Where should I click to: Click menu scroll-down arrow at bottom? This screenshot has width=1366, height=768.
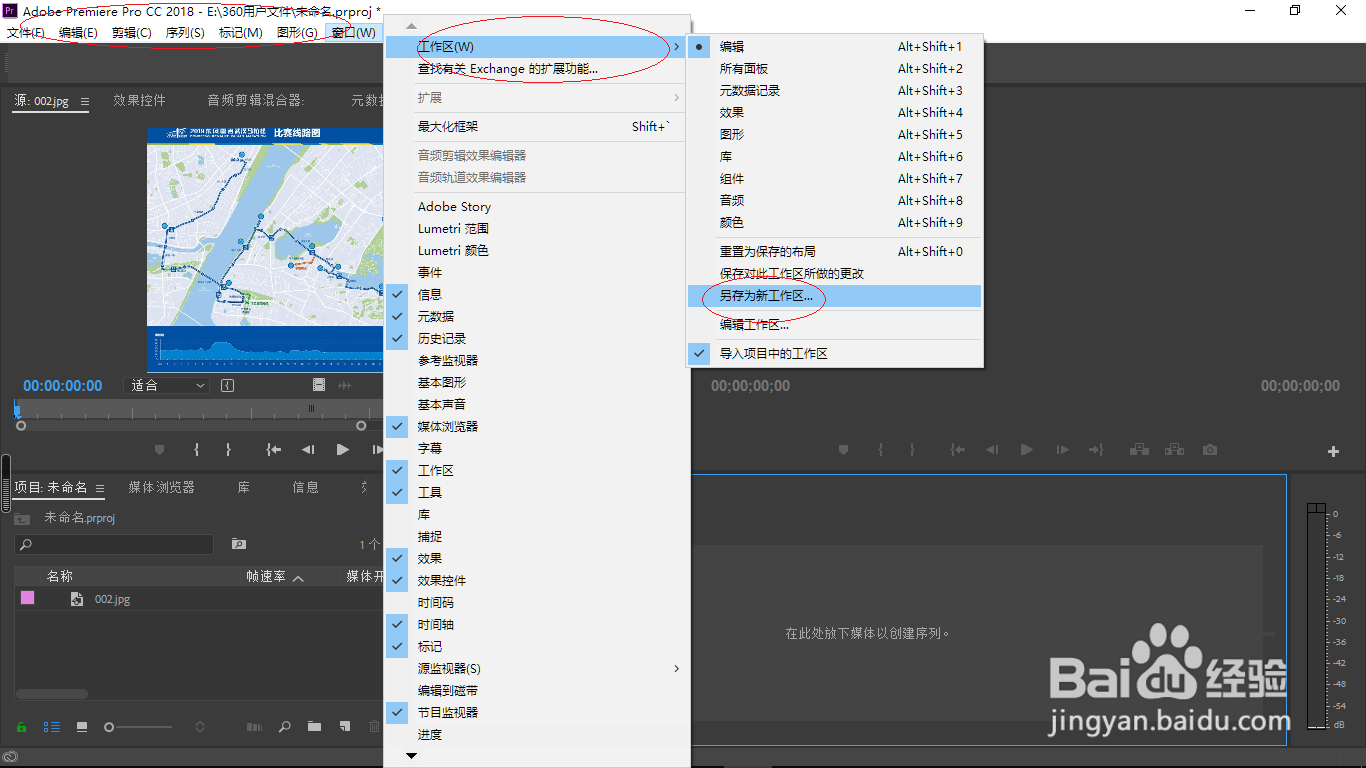pyautogui.click(x=412, y=757)
